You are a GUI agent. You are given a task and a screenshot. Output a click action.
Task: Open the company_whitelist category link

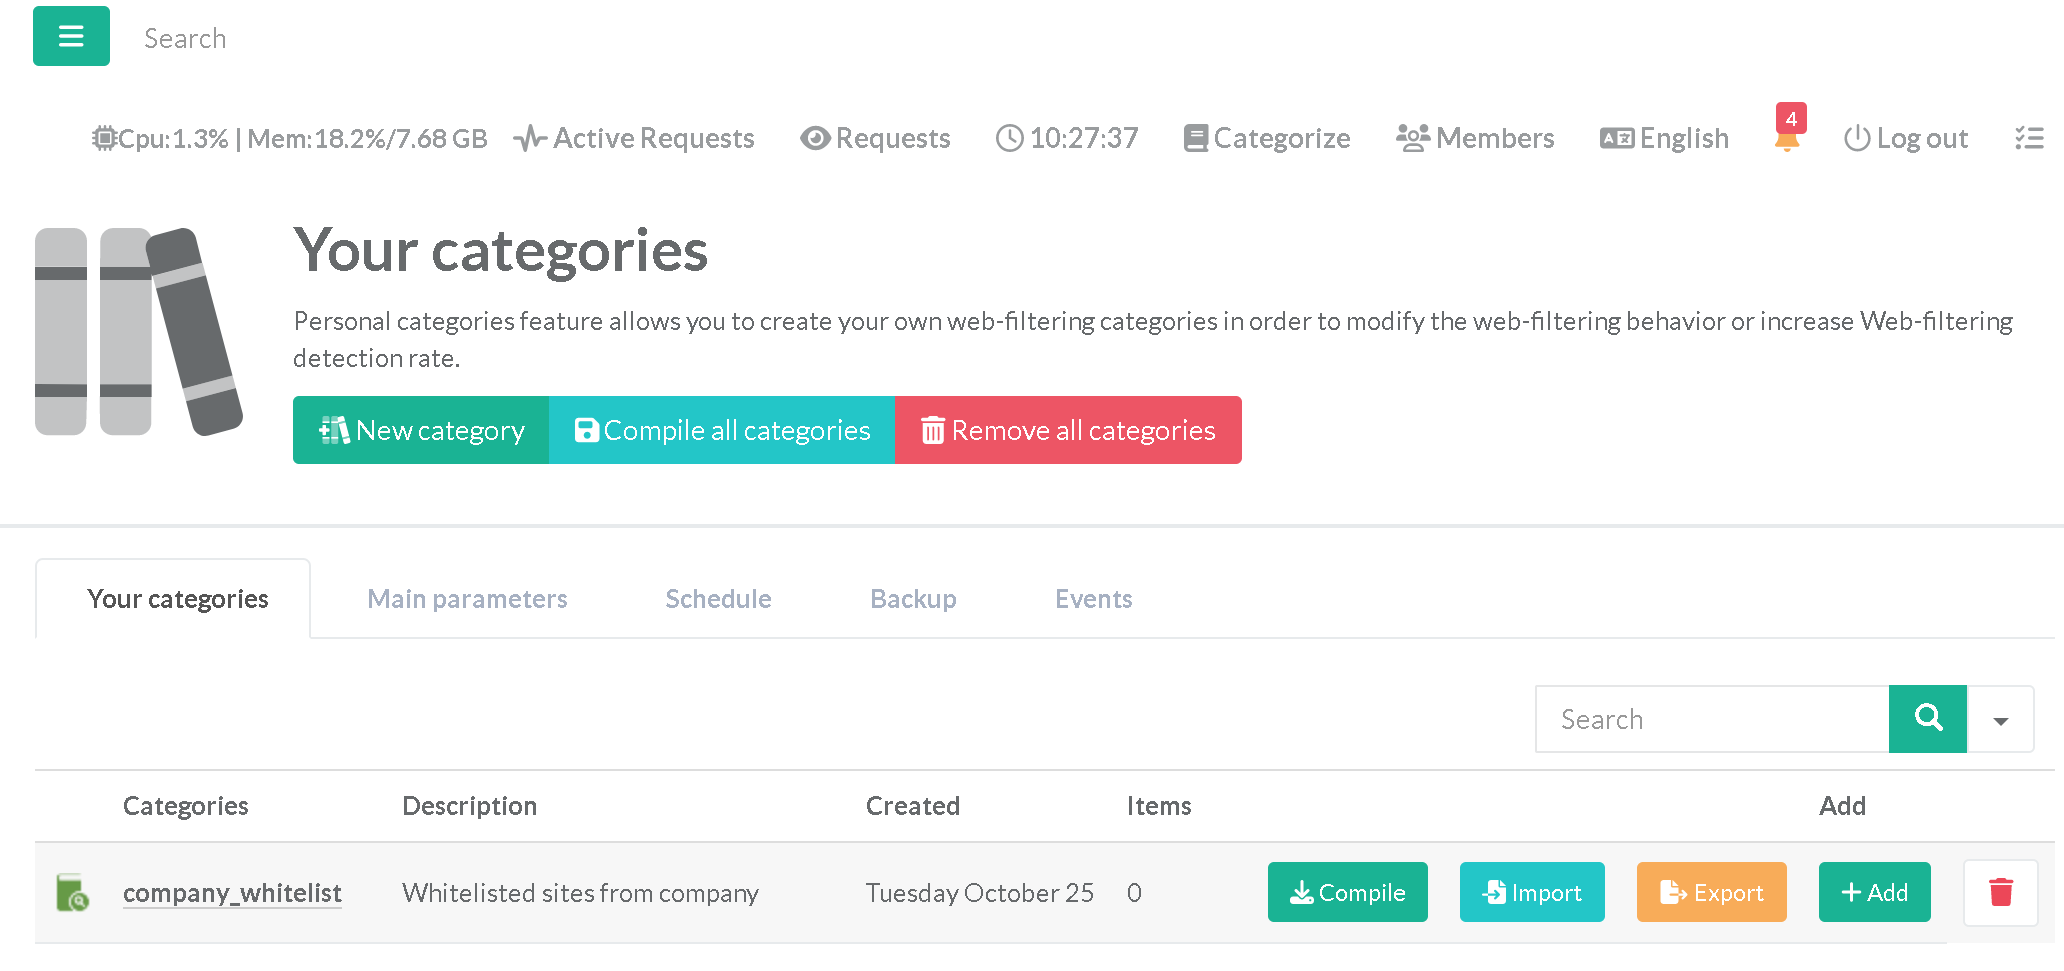click(x=232, y=892)
